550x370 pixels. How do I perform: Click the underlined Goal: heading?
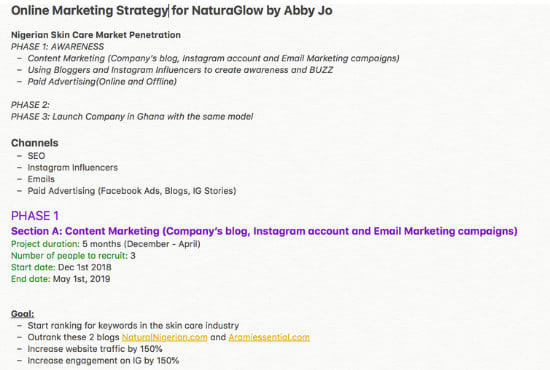(x=22, y=314)
